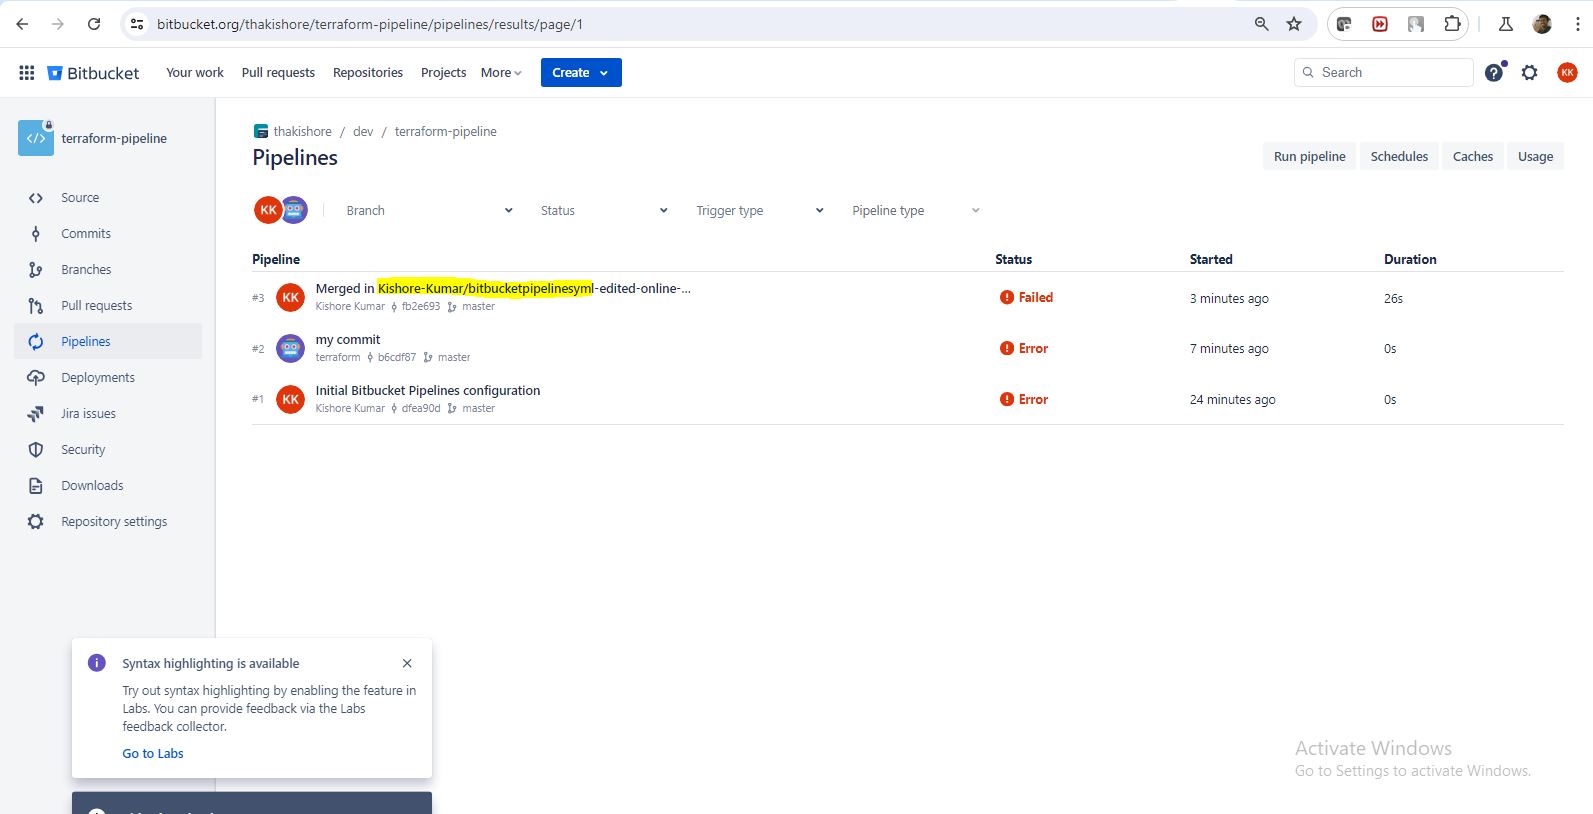Click the Run pipeline button
Viewport: 1593px width, 814px height.
coord(1309,157)
